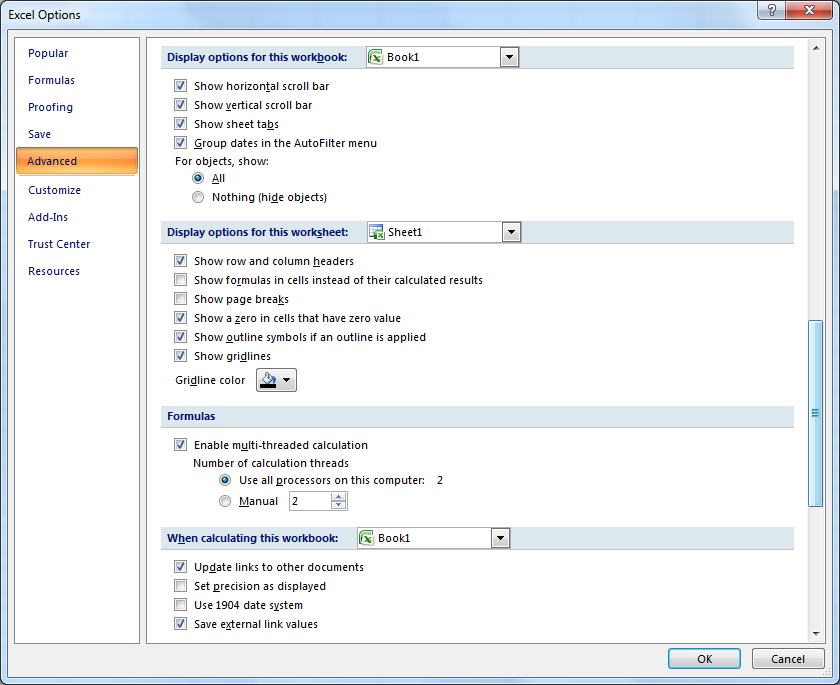The width and height of the screenshot is (840, 685).
Task: Open the workbook display options dropdown
Action: click(510, 57)
